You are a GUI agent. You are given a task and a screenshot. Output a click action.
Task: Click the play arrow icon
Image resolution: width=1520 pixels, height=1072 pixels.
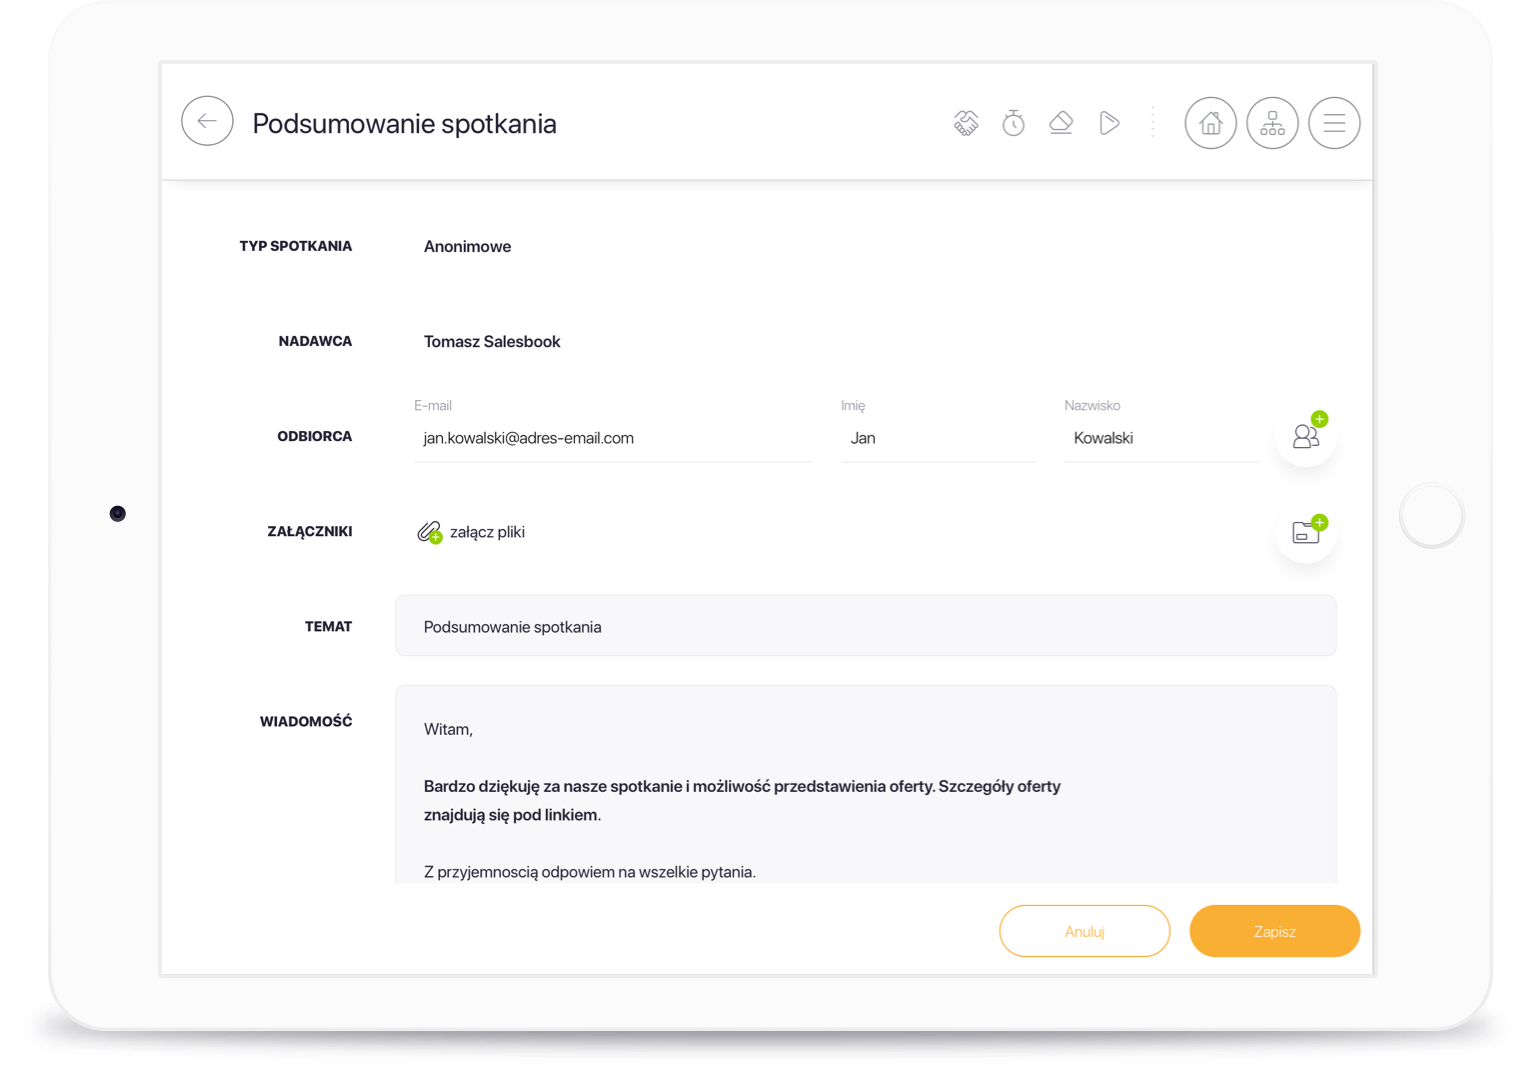coord(1109,123)
